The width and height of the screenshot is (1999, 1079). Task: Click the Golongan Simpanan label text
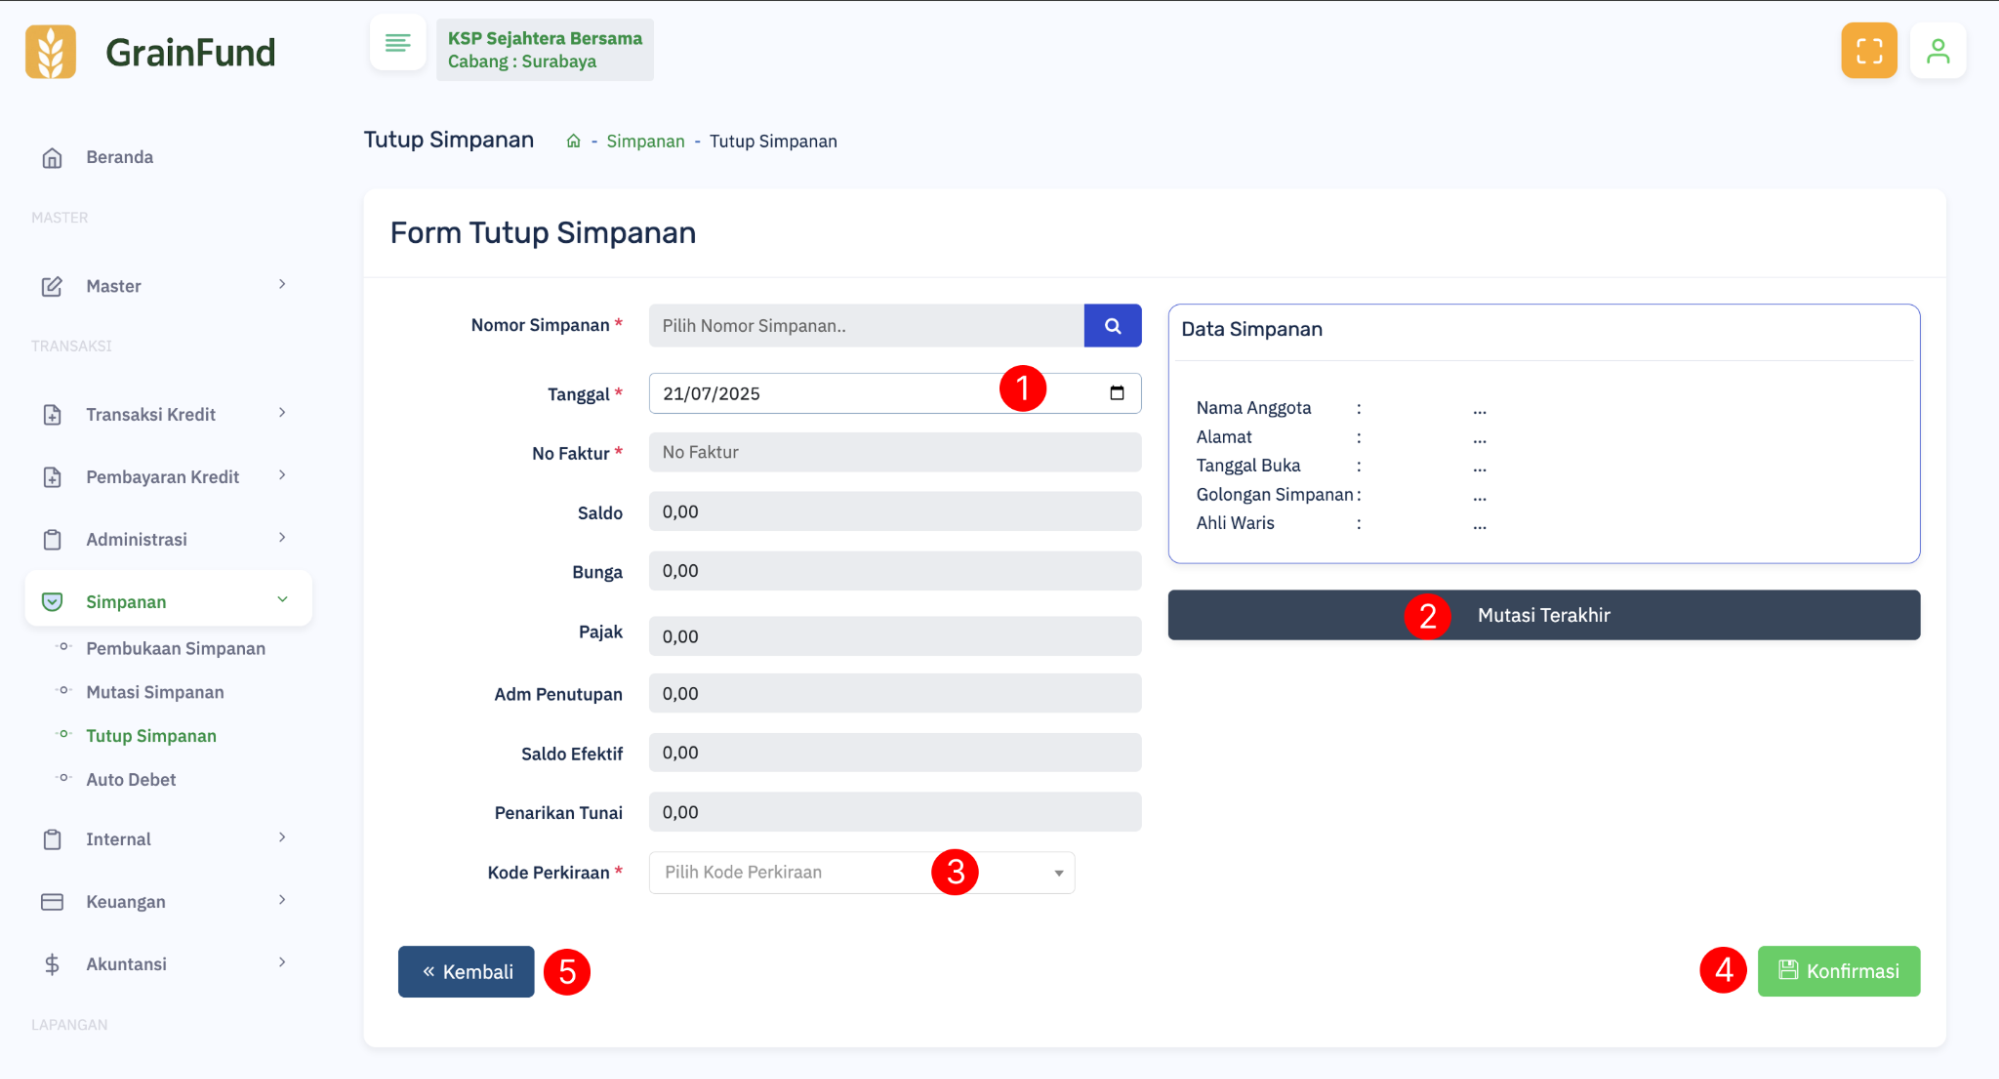point(1274,494)
